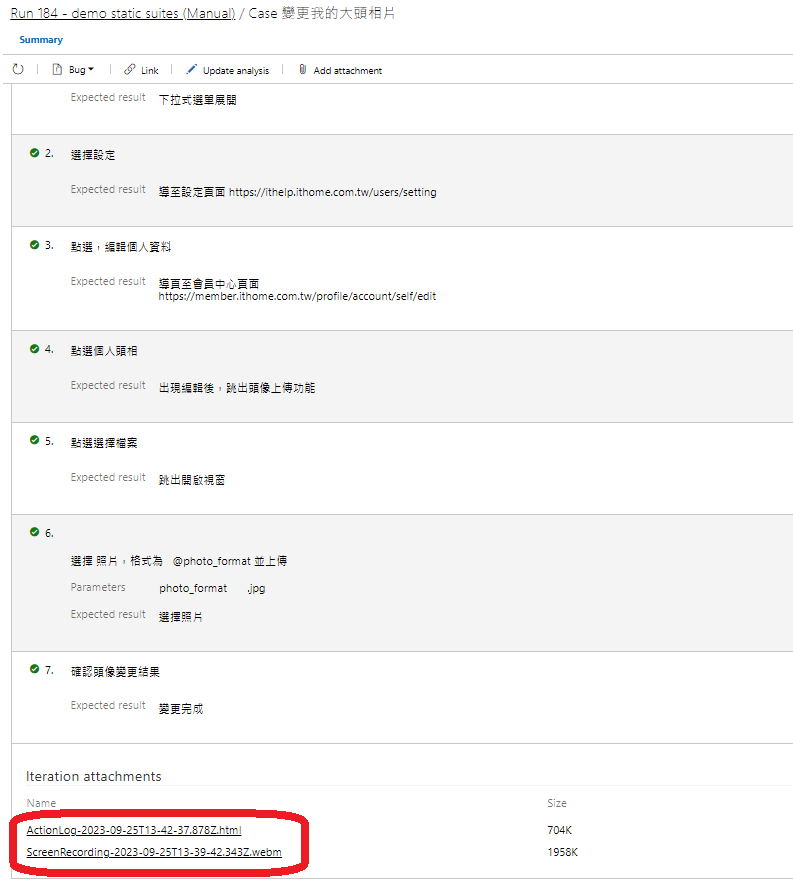Click the Name column header

41,803
